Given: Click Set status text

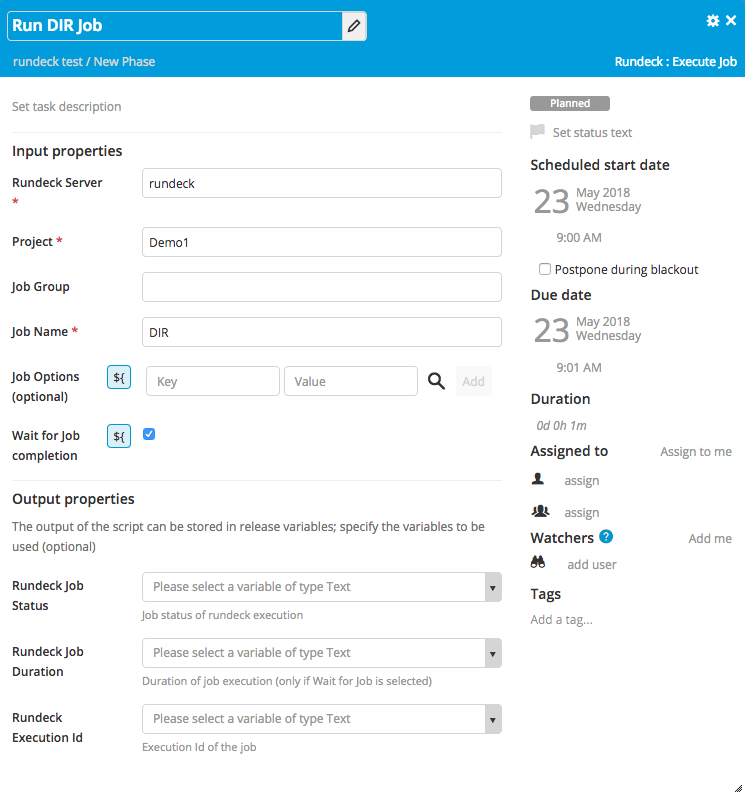Looking at the screenshot, I should coord(592,132).
